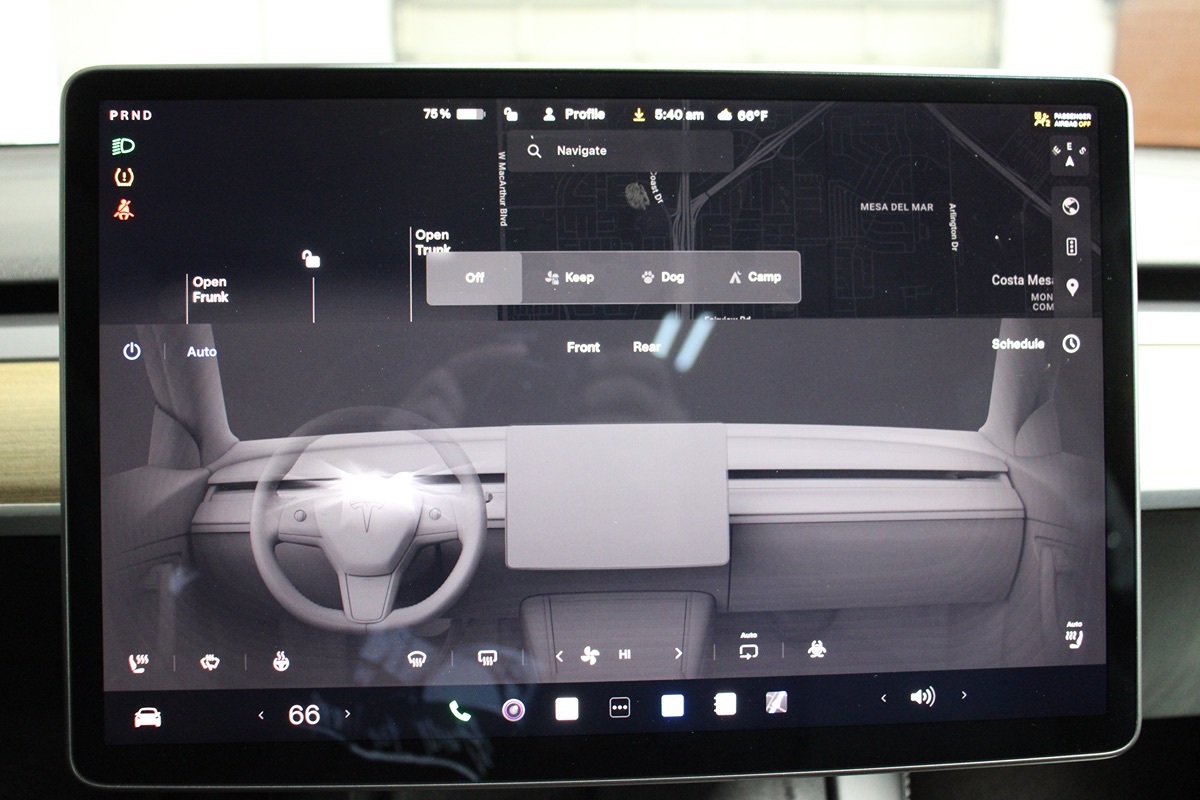
Task: Open the Phone app
Action: [460, 710]
